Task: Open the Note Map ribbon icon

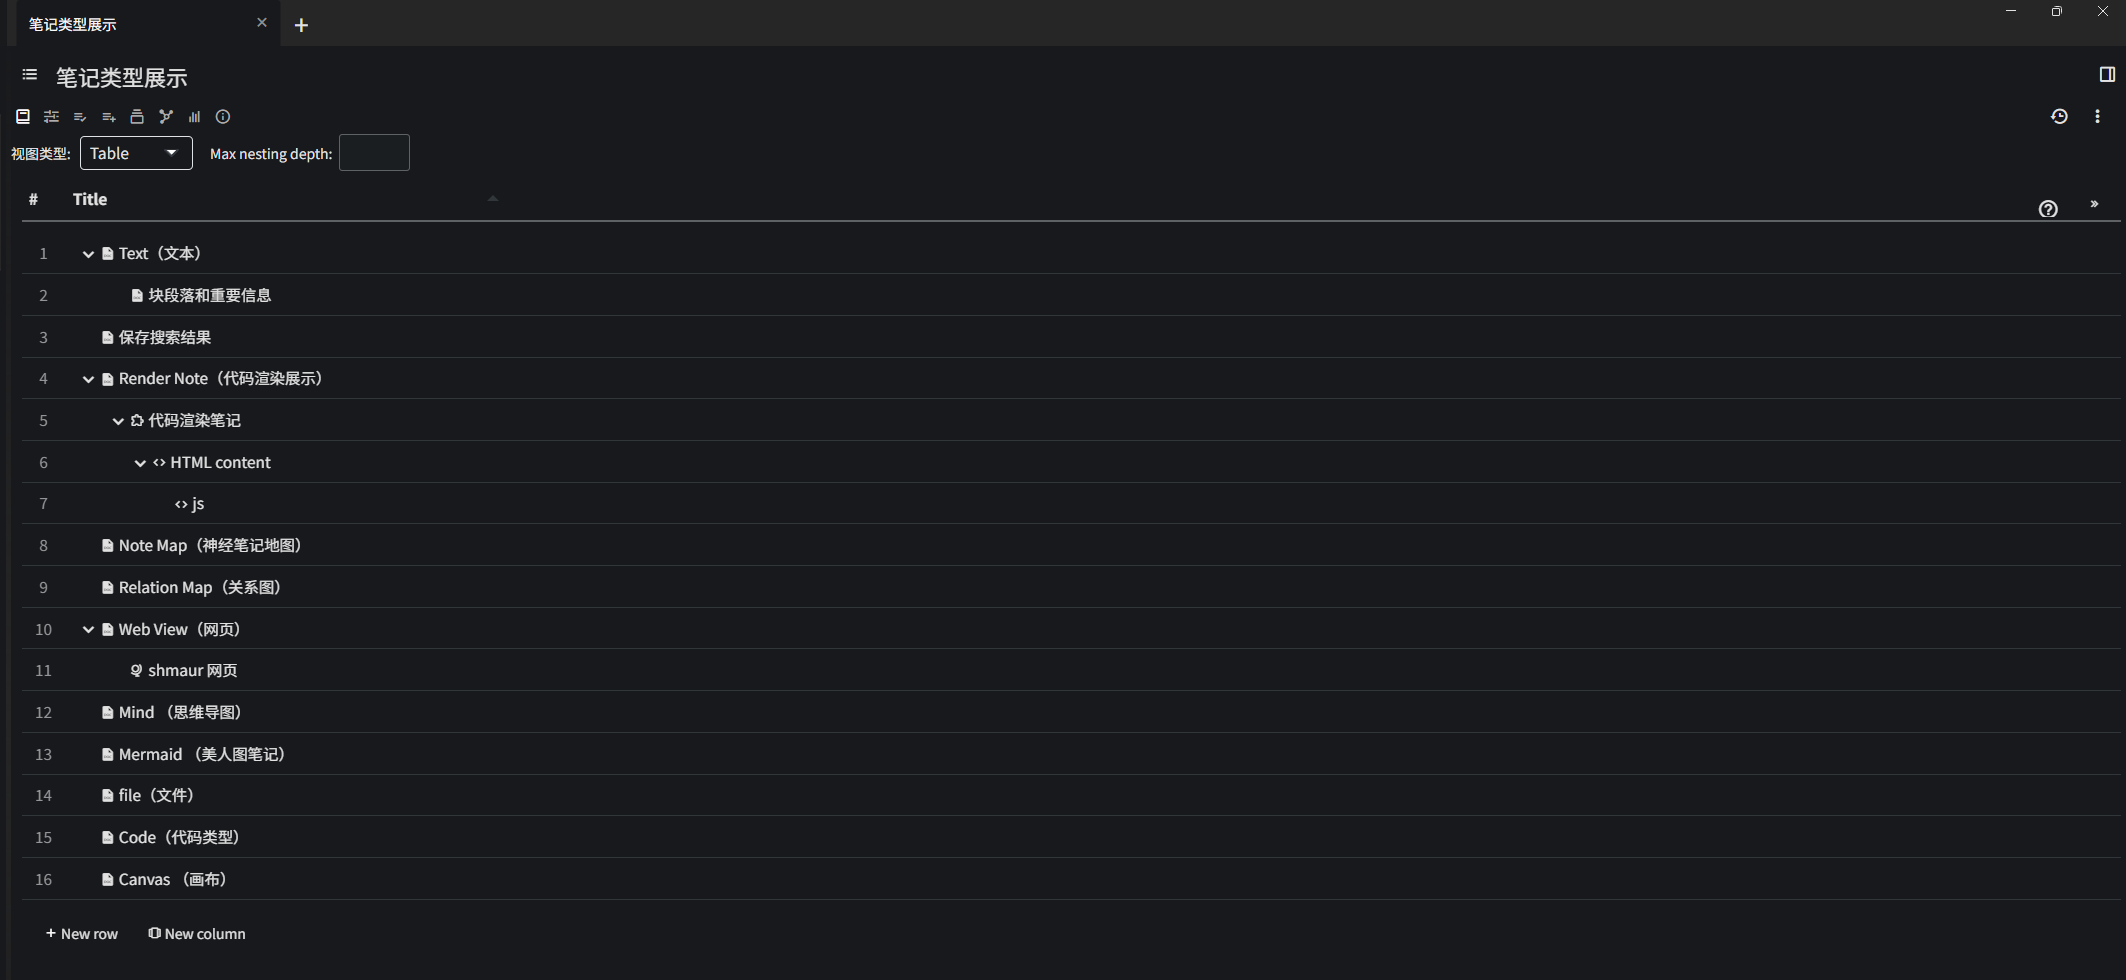Action: (x=166, y=117)
